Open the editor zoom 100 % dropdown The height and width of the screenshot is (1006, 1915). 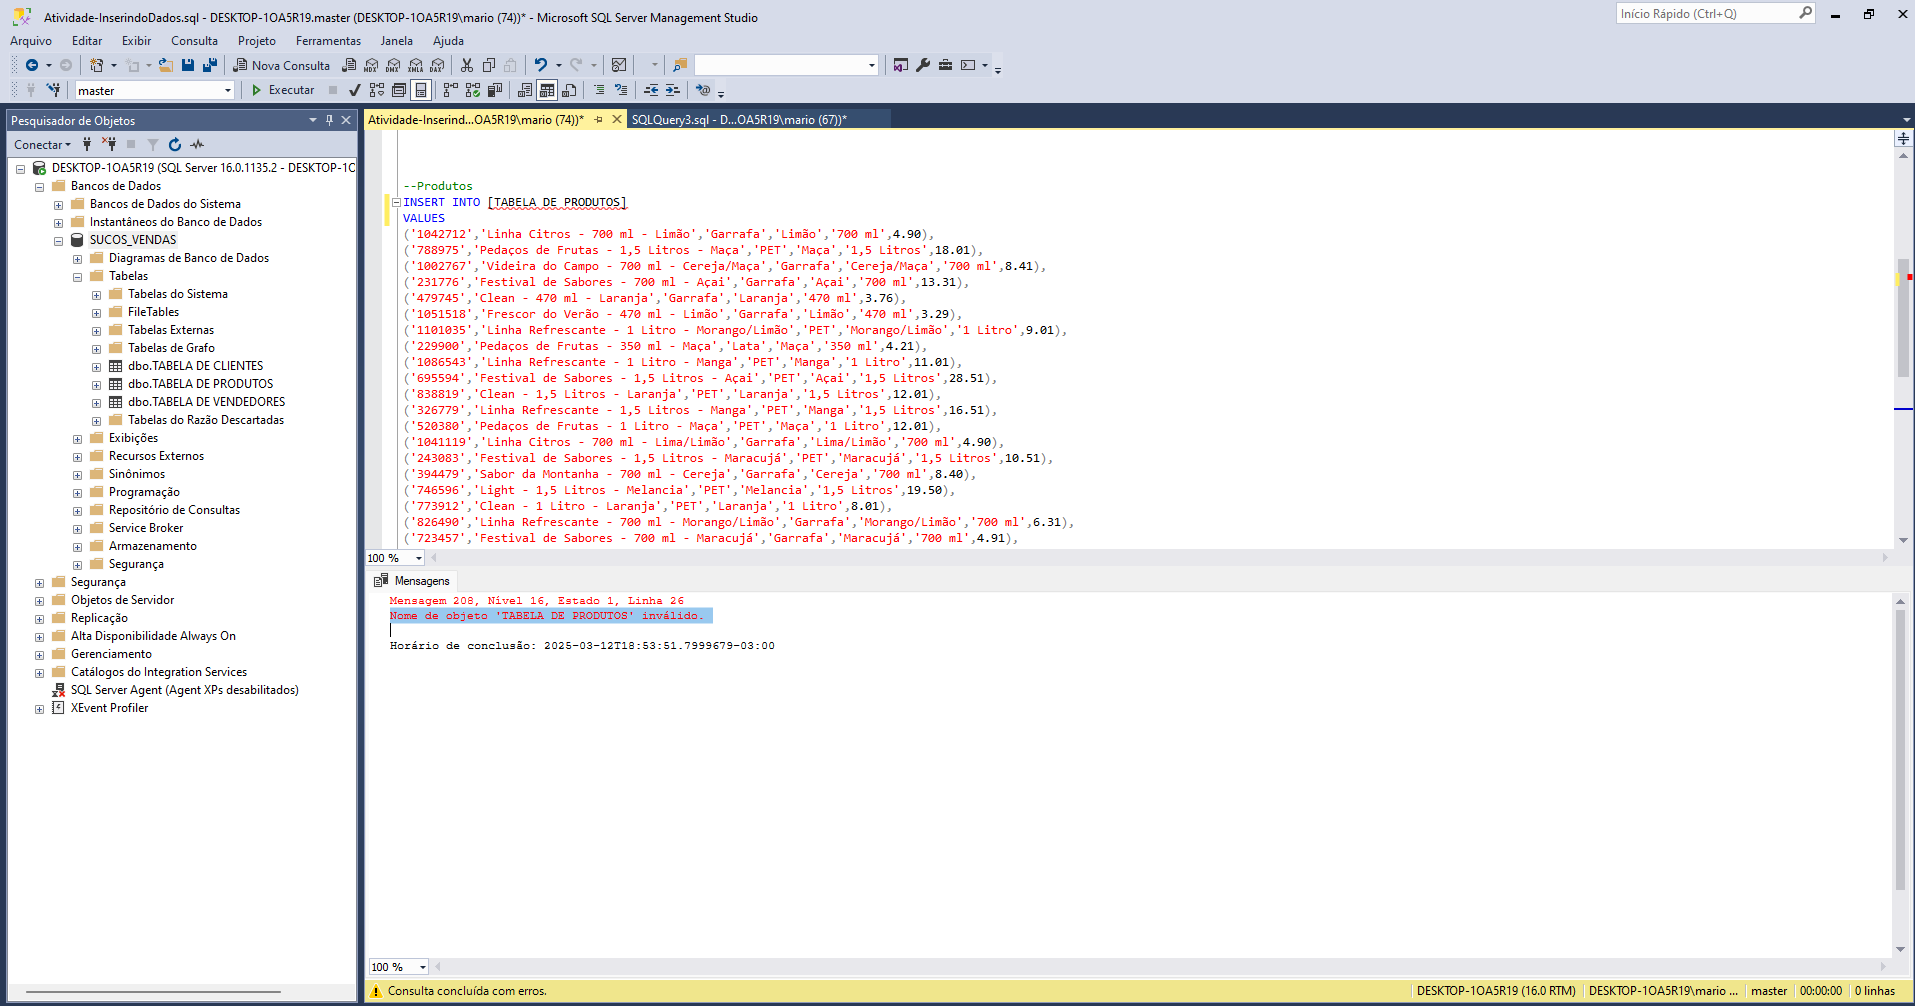coord(418,558)
